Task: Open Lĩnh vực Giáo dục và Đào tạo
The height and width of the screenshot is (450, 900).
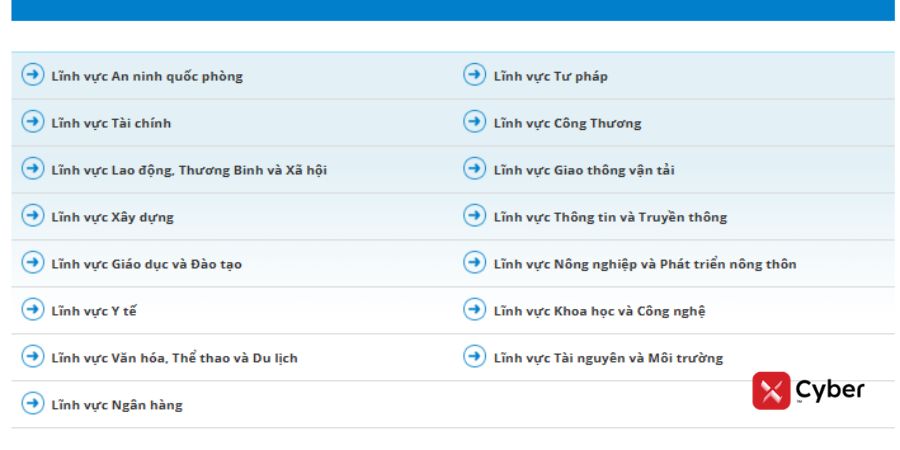Action: (146, 264)
